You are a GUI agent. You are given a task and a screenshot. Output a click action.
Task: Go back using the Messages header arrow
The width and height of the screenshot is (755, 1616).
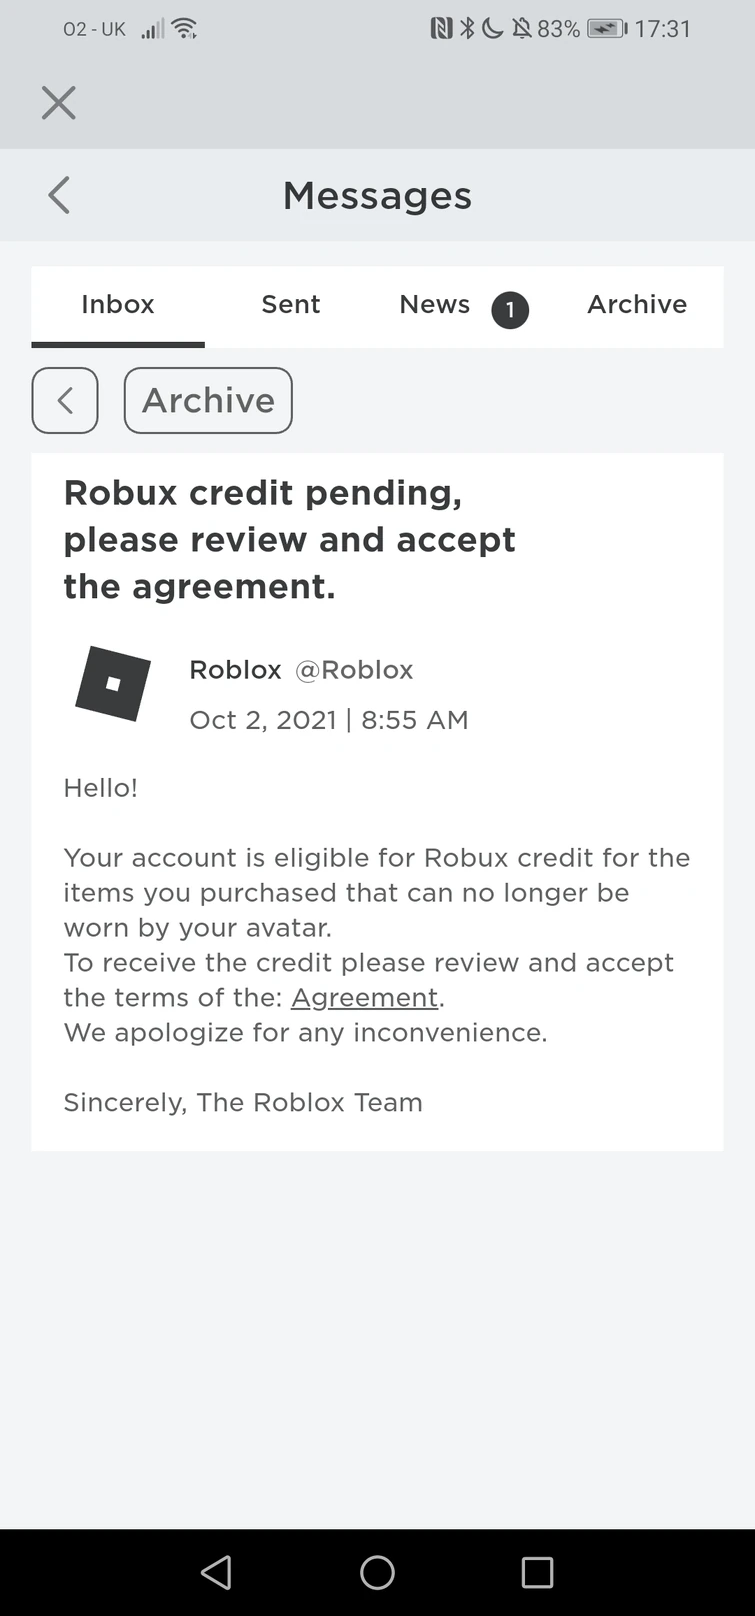[x=59, y=195]
